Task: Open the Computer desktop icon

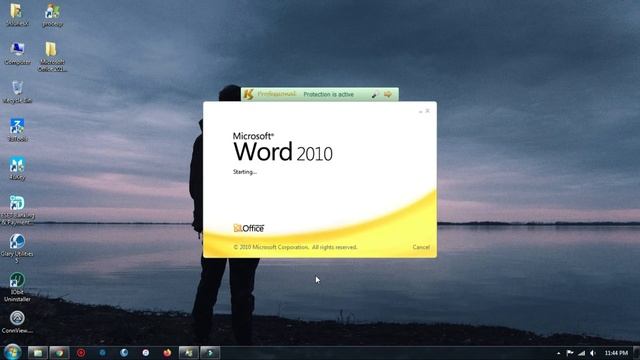Action: pyautogui.click(x=17, y=53)
